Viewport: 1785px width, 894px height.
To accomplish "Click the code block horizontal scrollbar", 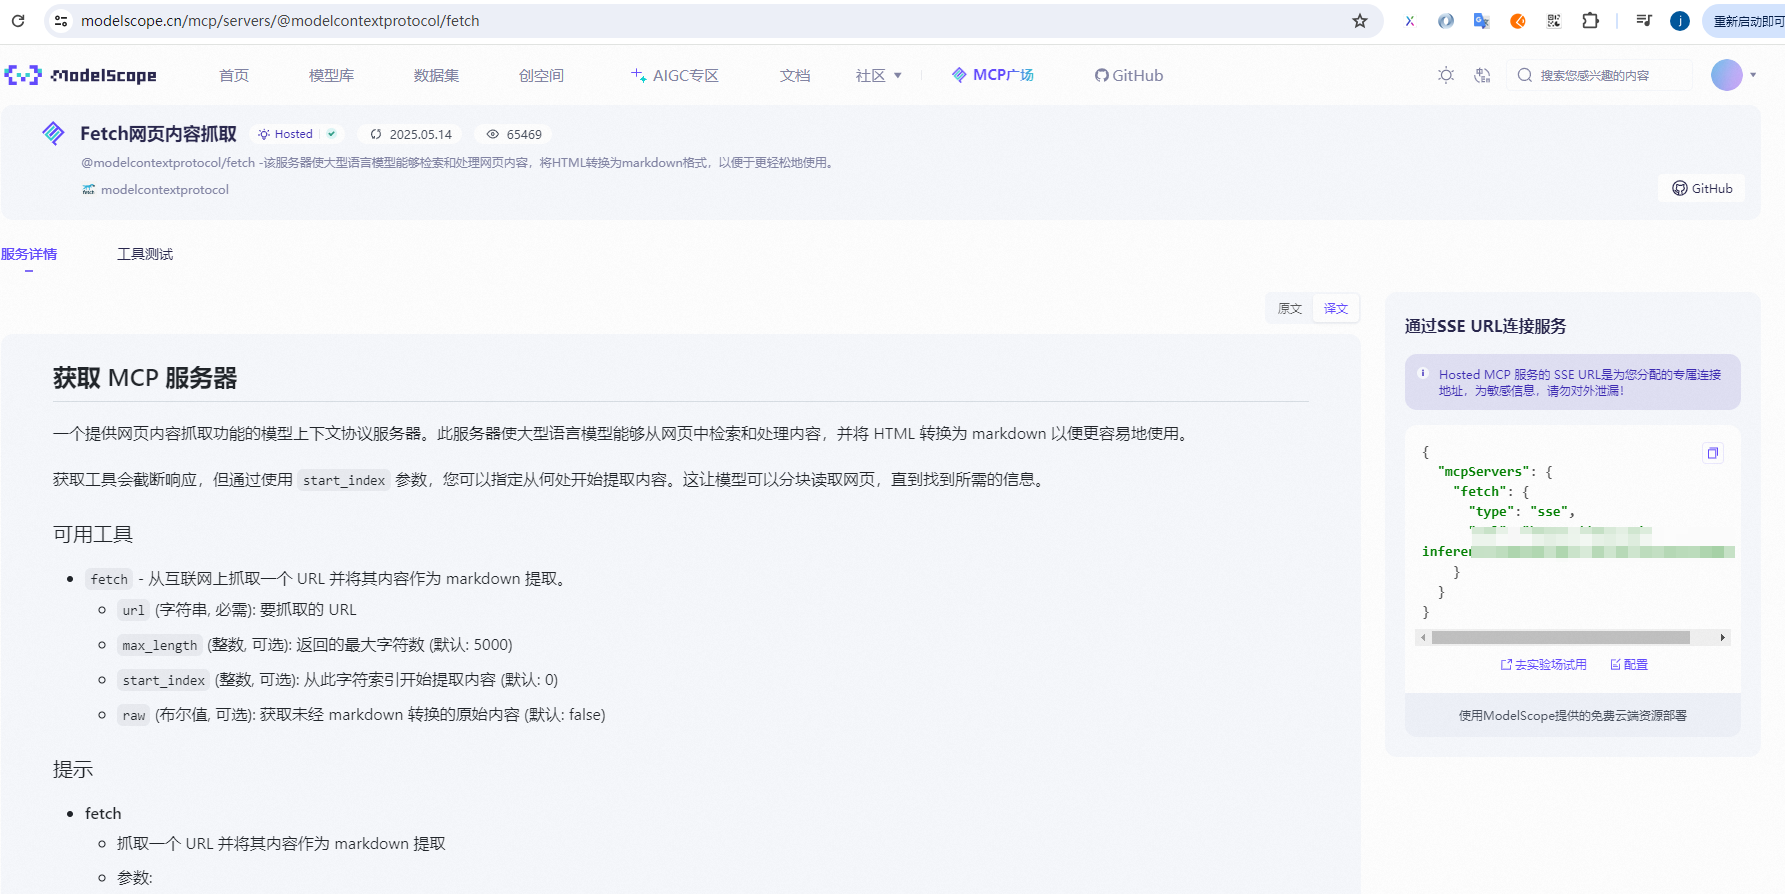I will pos(1560,637).
